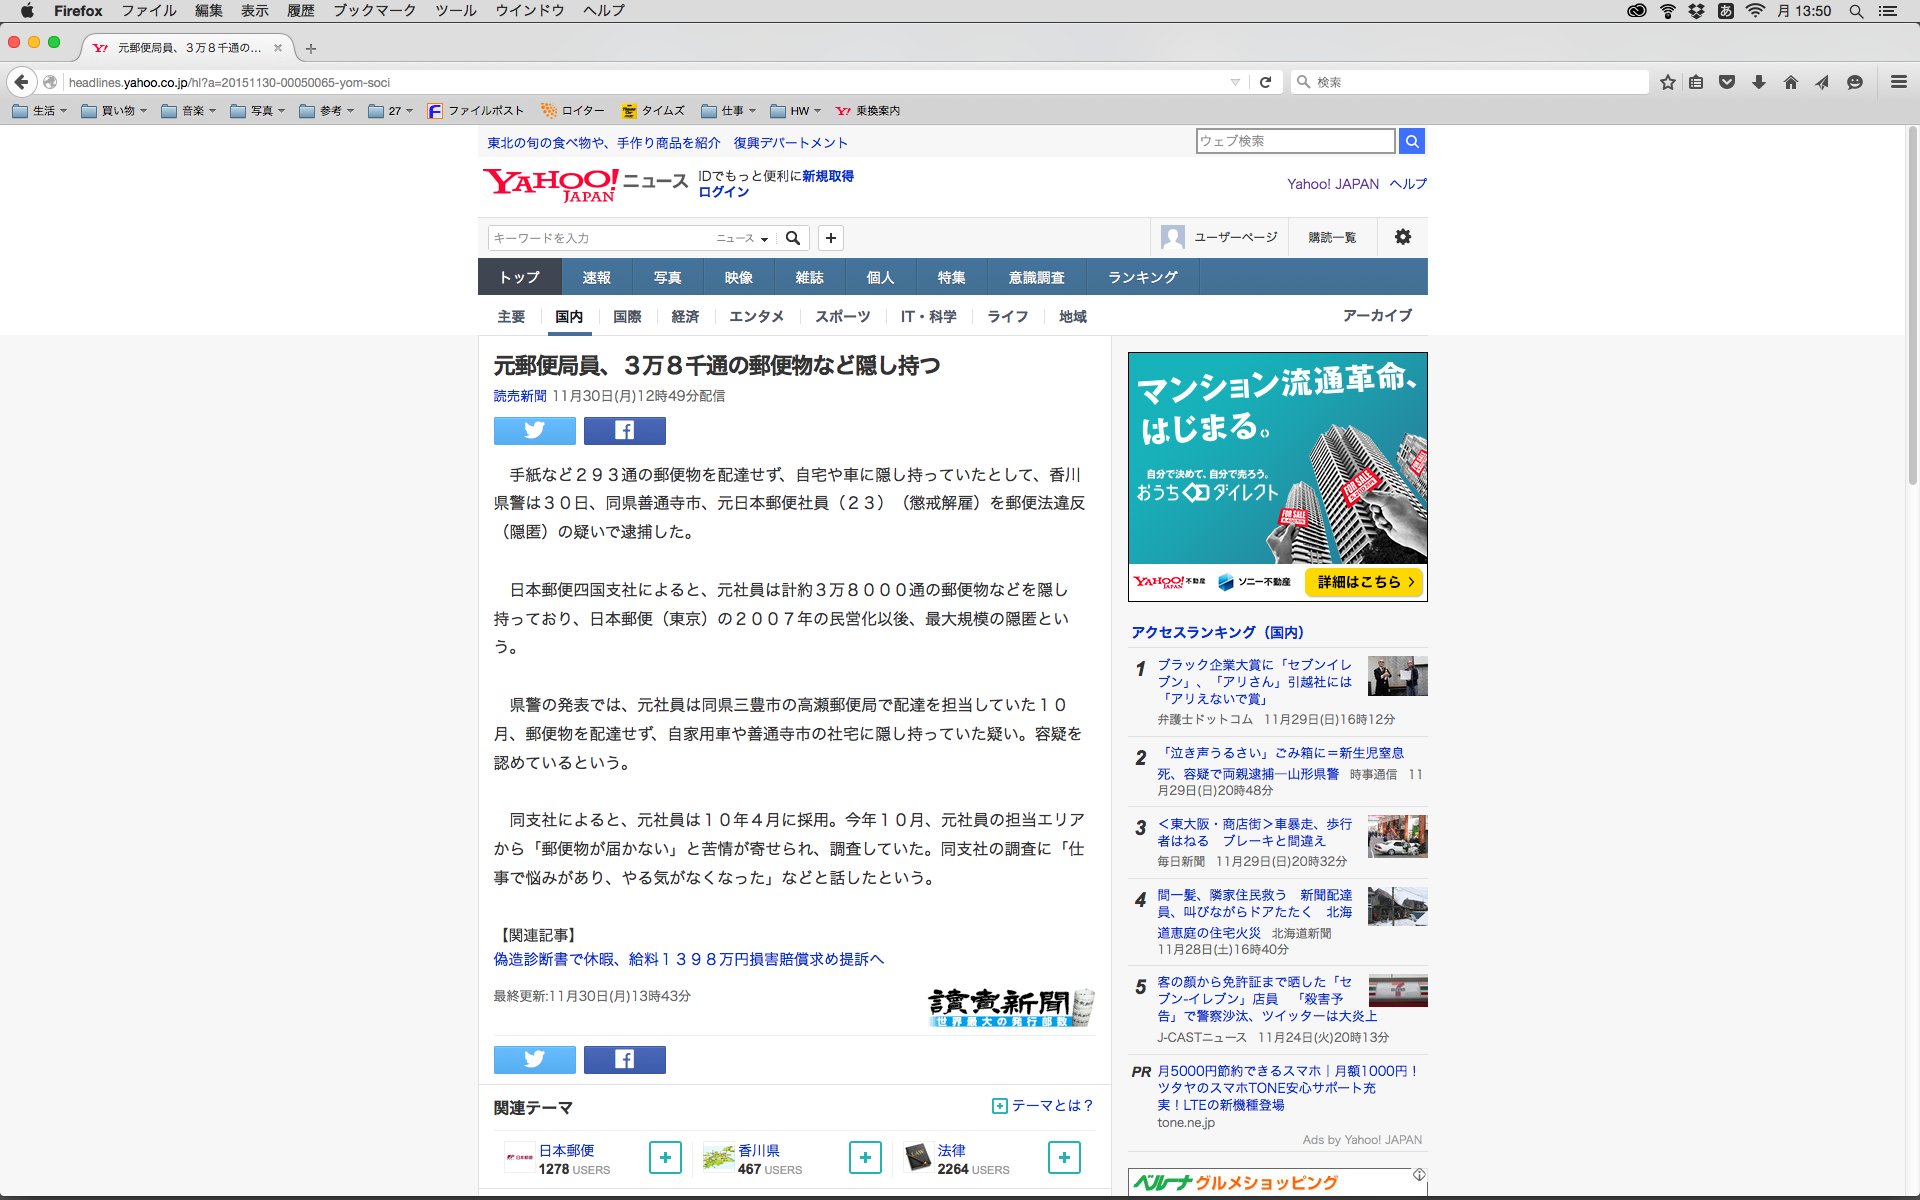Viewport: 1920px width, 1200px height.
Task: Open the ブックマーク menu in the menu bar
Action: click(x=374, y=11)
